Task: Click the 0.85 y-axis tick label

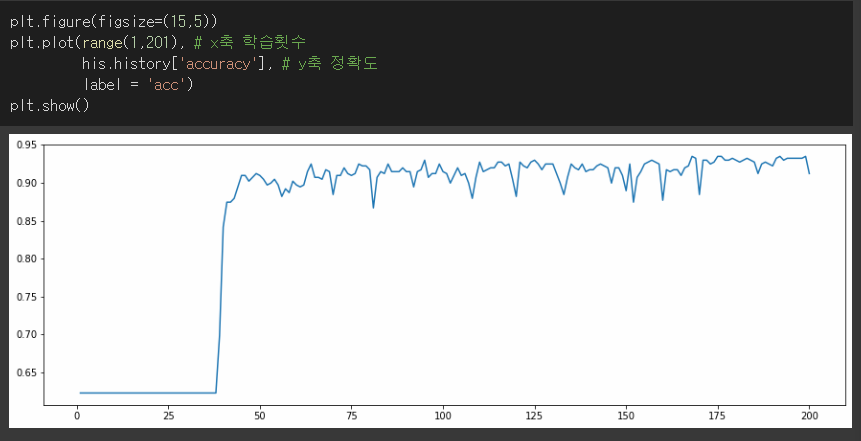Action: pos(26,221)
